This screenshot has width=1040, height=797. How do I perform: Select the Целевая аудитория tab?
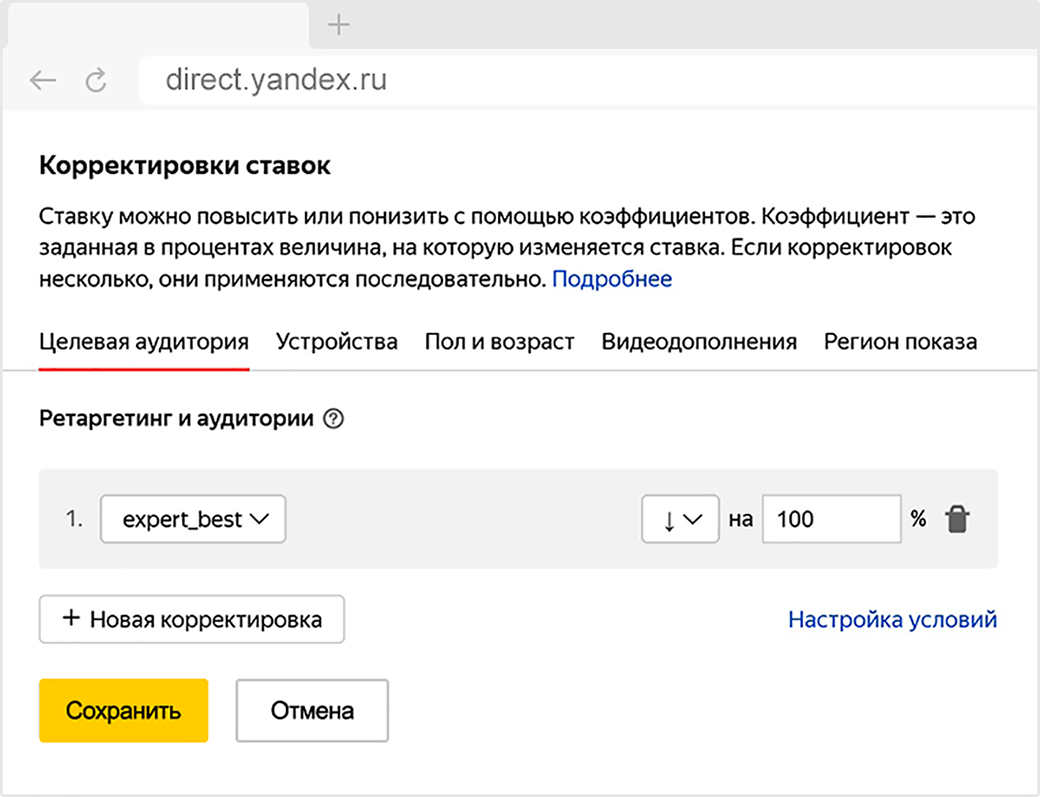coord(144,342)
